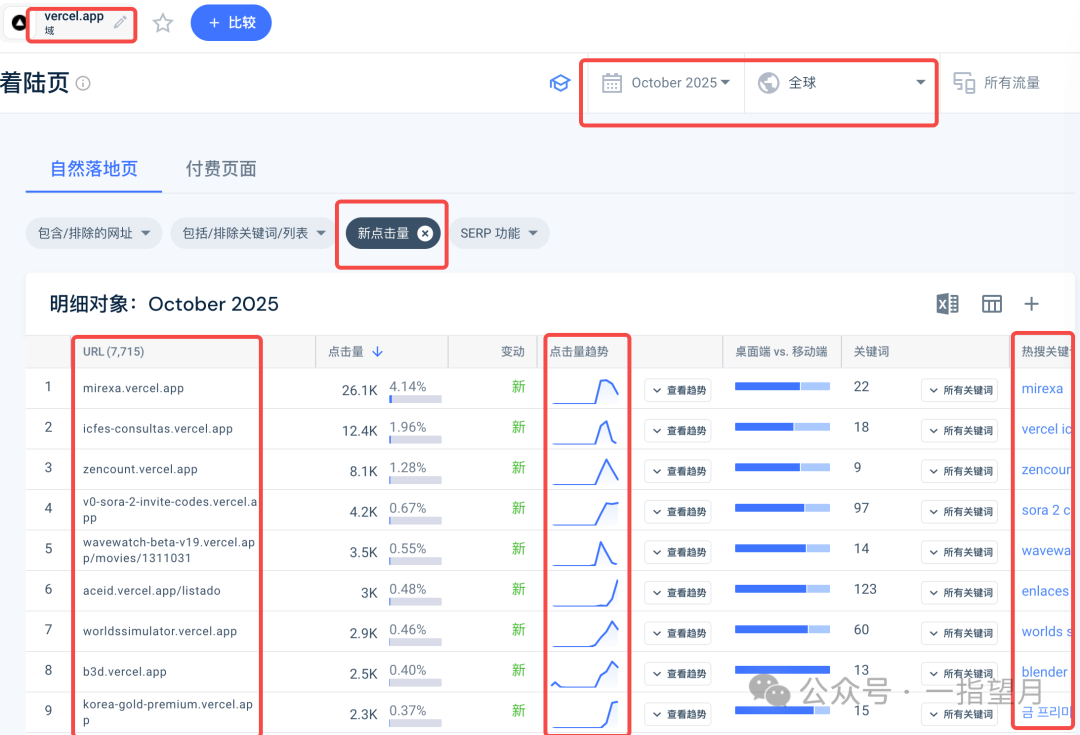Click the desktop vs mobile bar for b3d row
1080x735 pixels.
(x=782, y=670)
